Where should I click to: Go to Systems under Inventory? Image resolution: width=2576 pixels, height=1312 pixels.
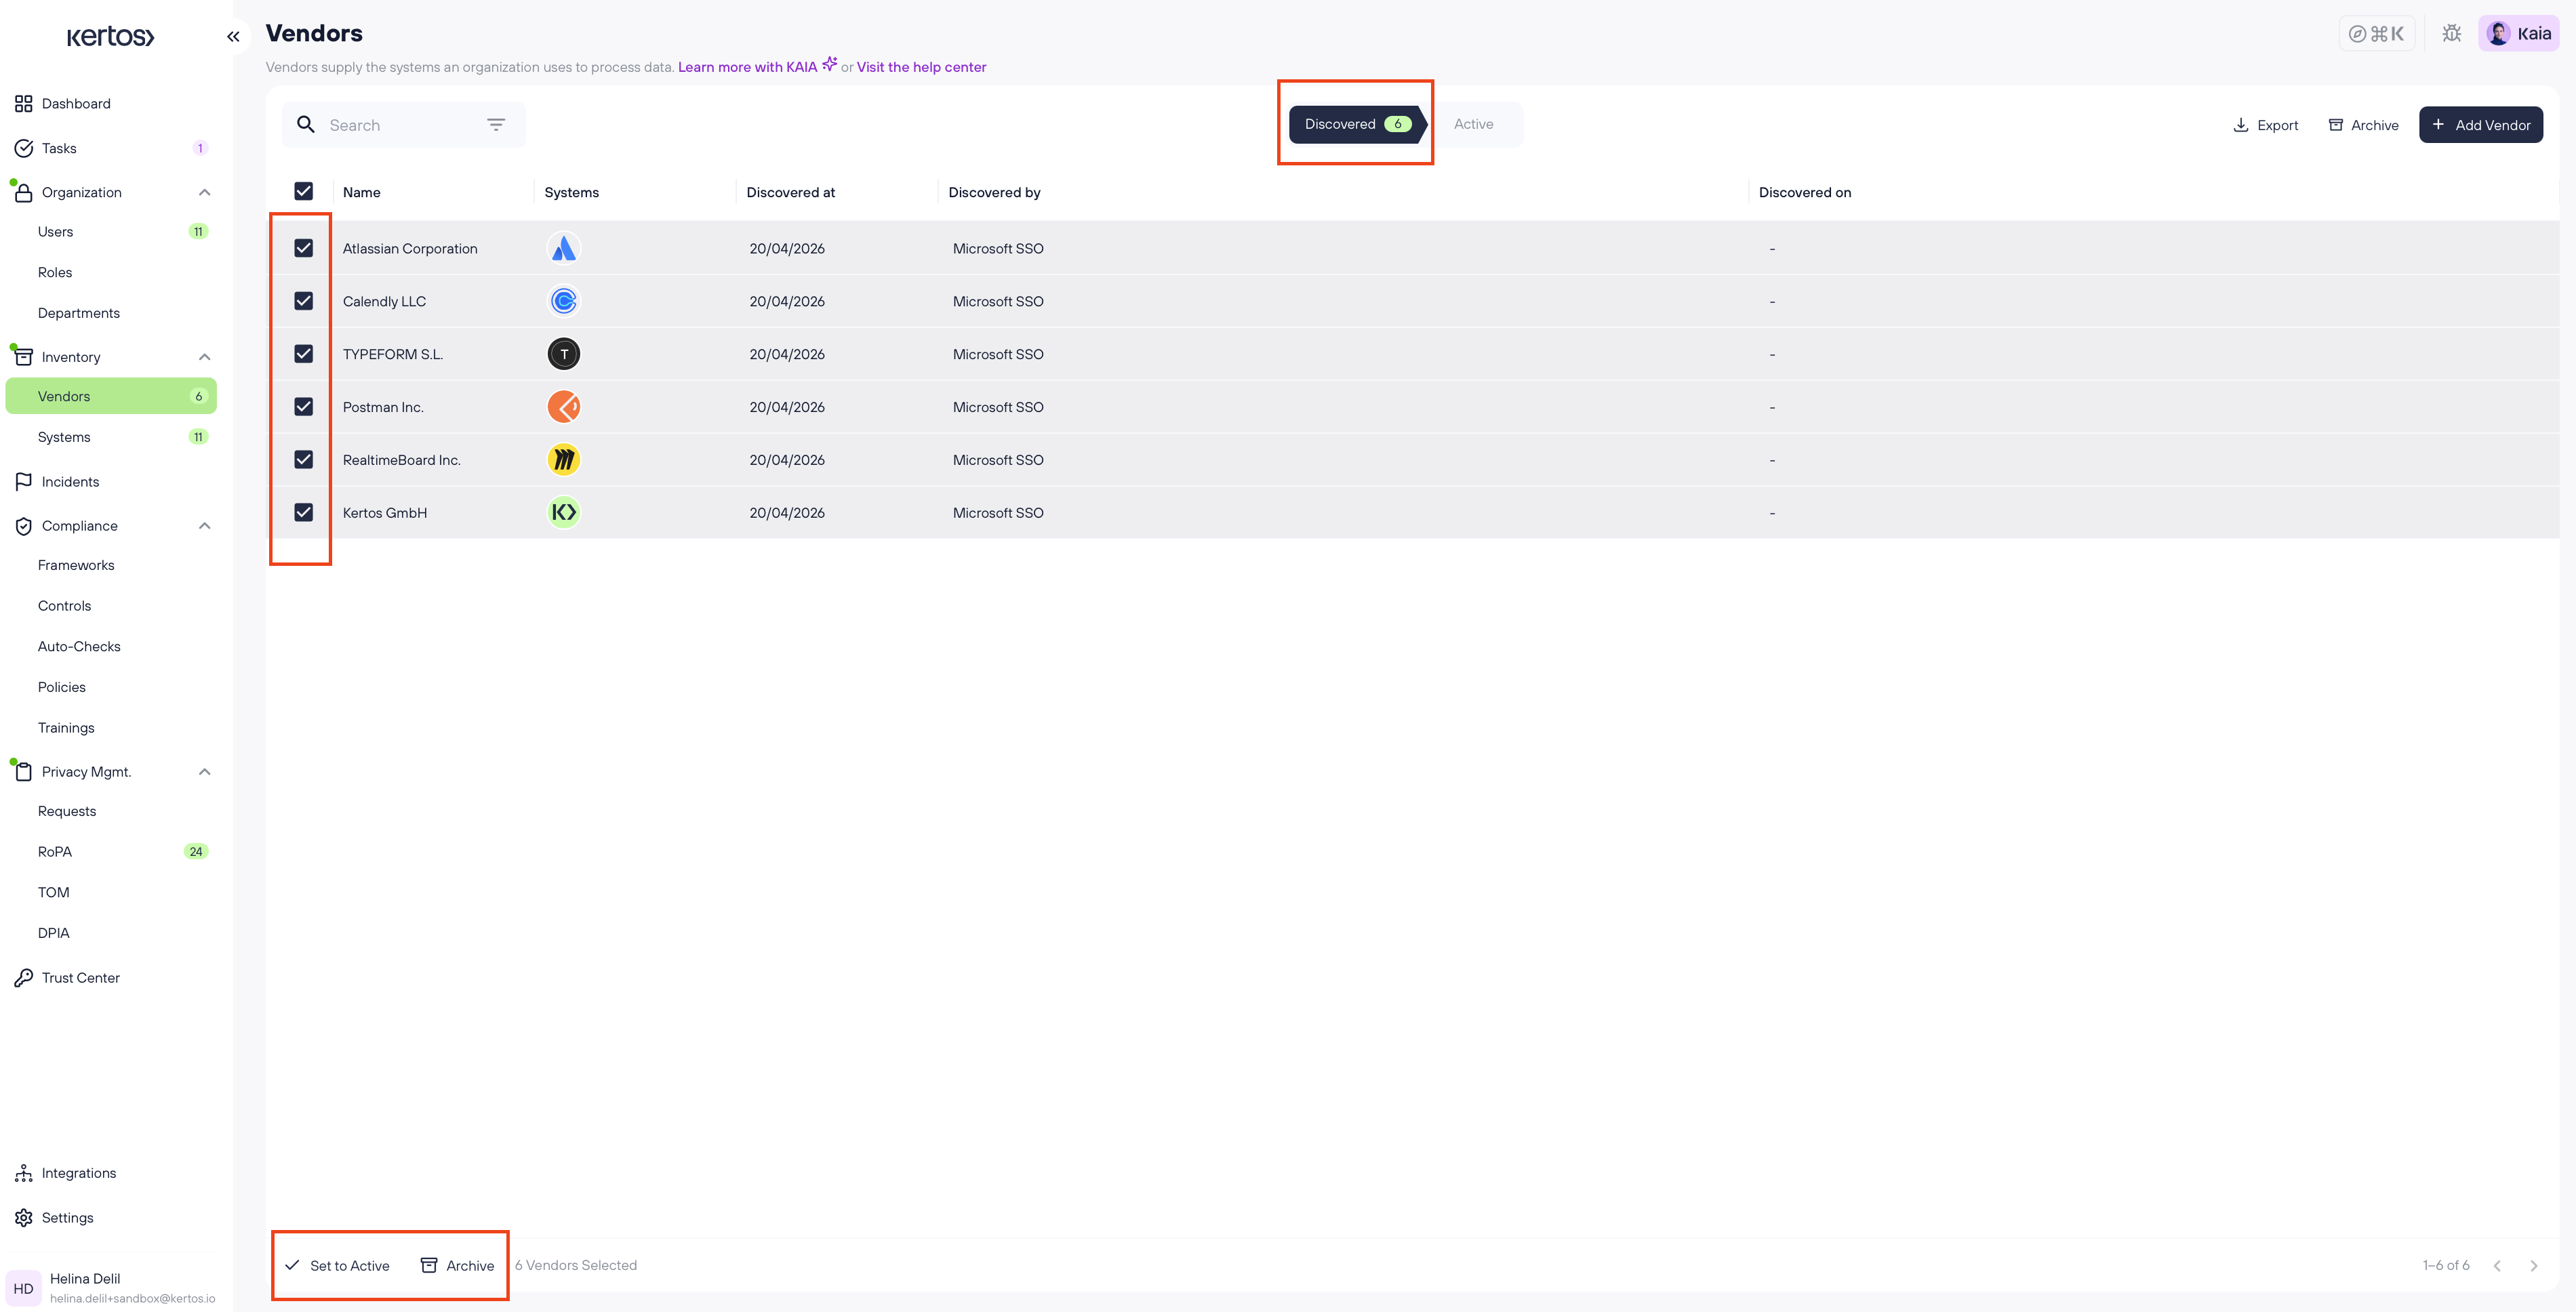click(x=111, y=437)
